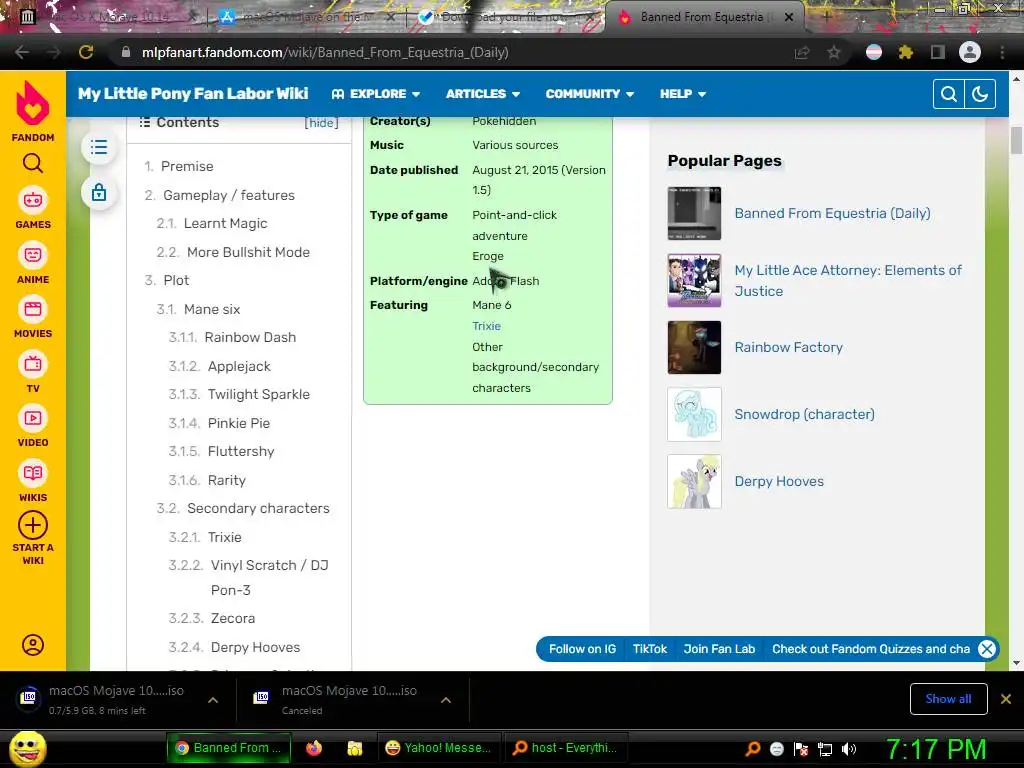Click the Fandom flame logo
The width and height of the screenshot is (1024, 768).
click(33, 103)
